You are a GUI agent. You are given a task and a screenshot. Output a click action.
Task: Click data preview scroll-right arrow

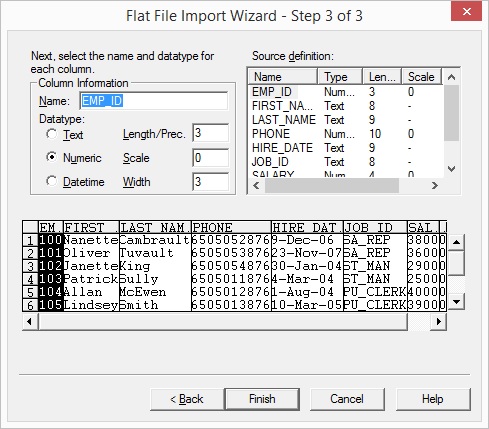(x=439, y=322)
